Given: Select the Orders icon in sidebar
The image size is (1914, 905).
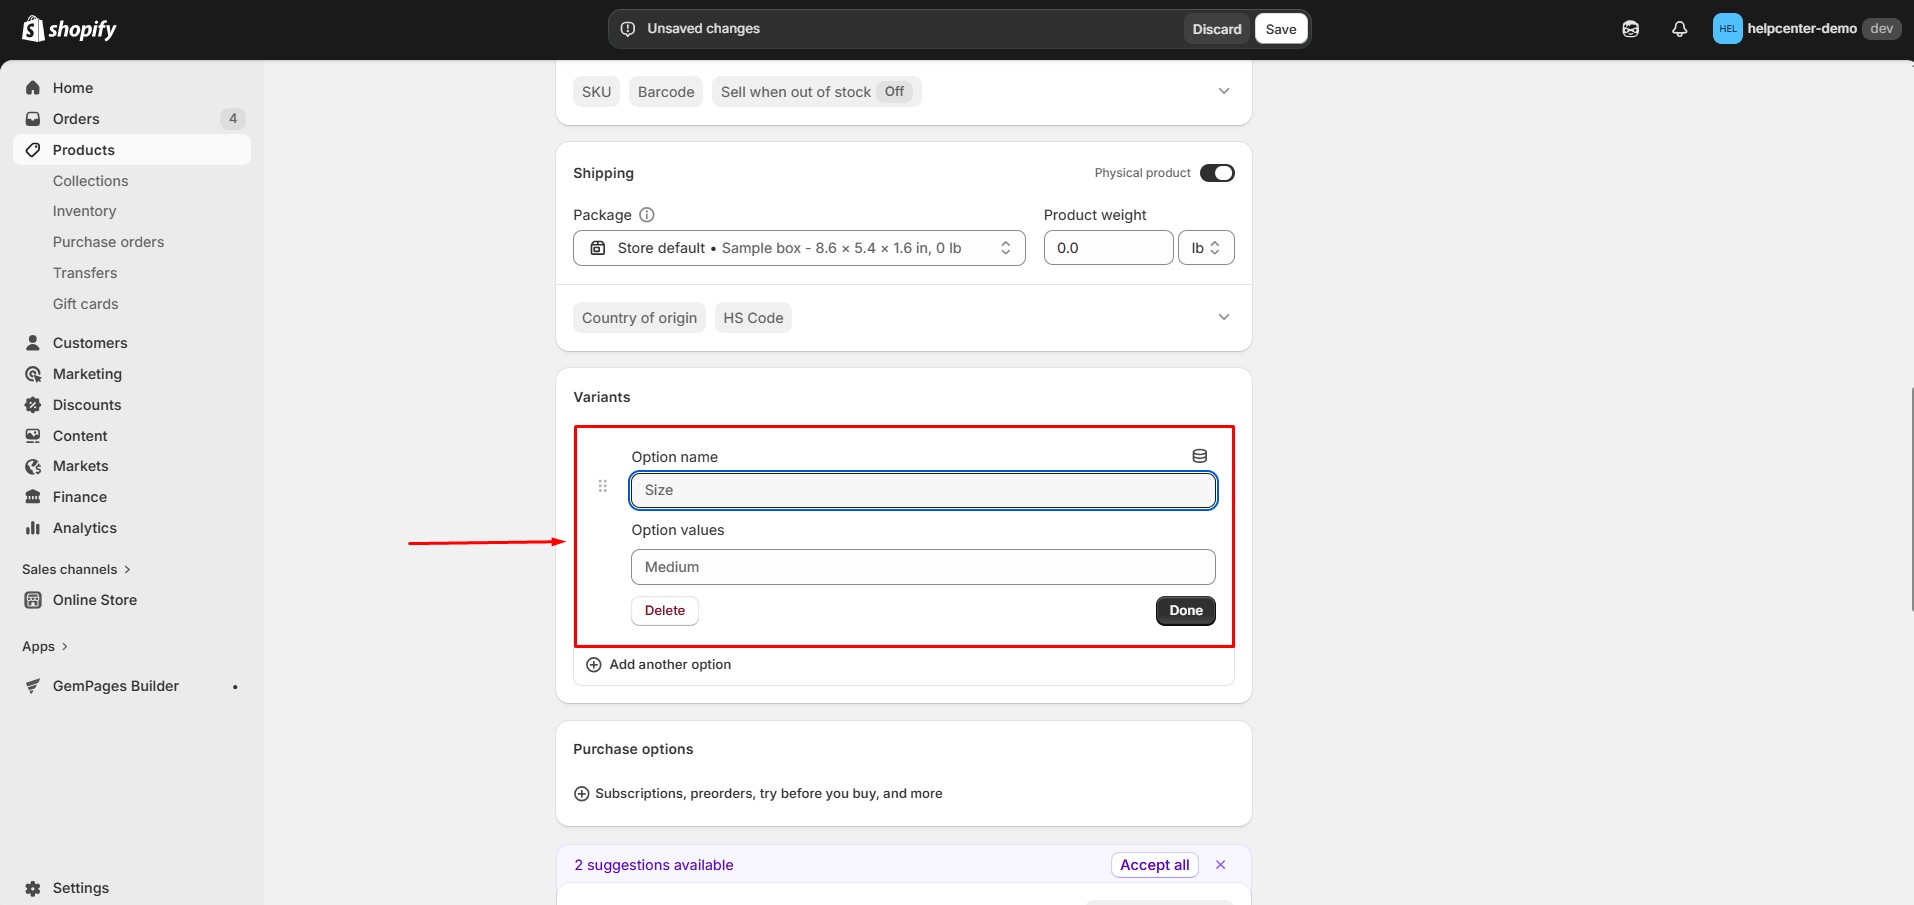Looking at the screenshot, I should pyautogui.click(x=33, y=118).
